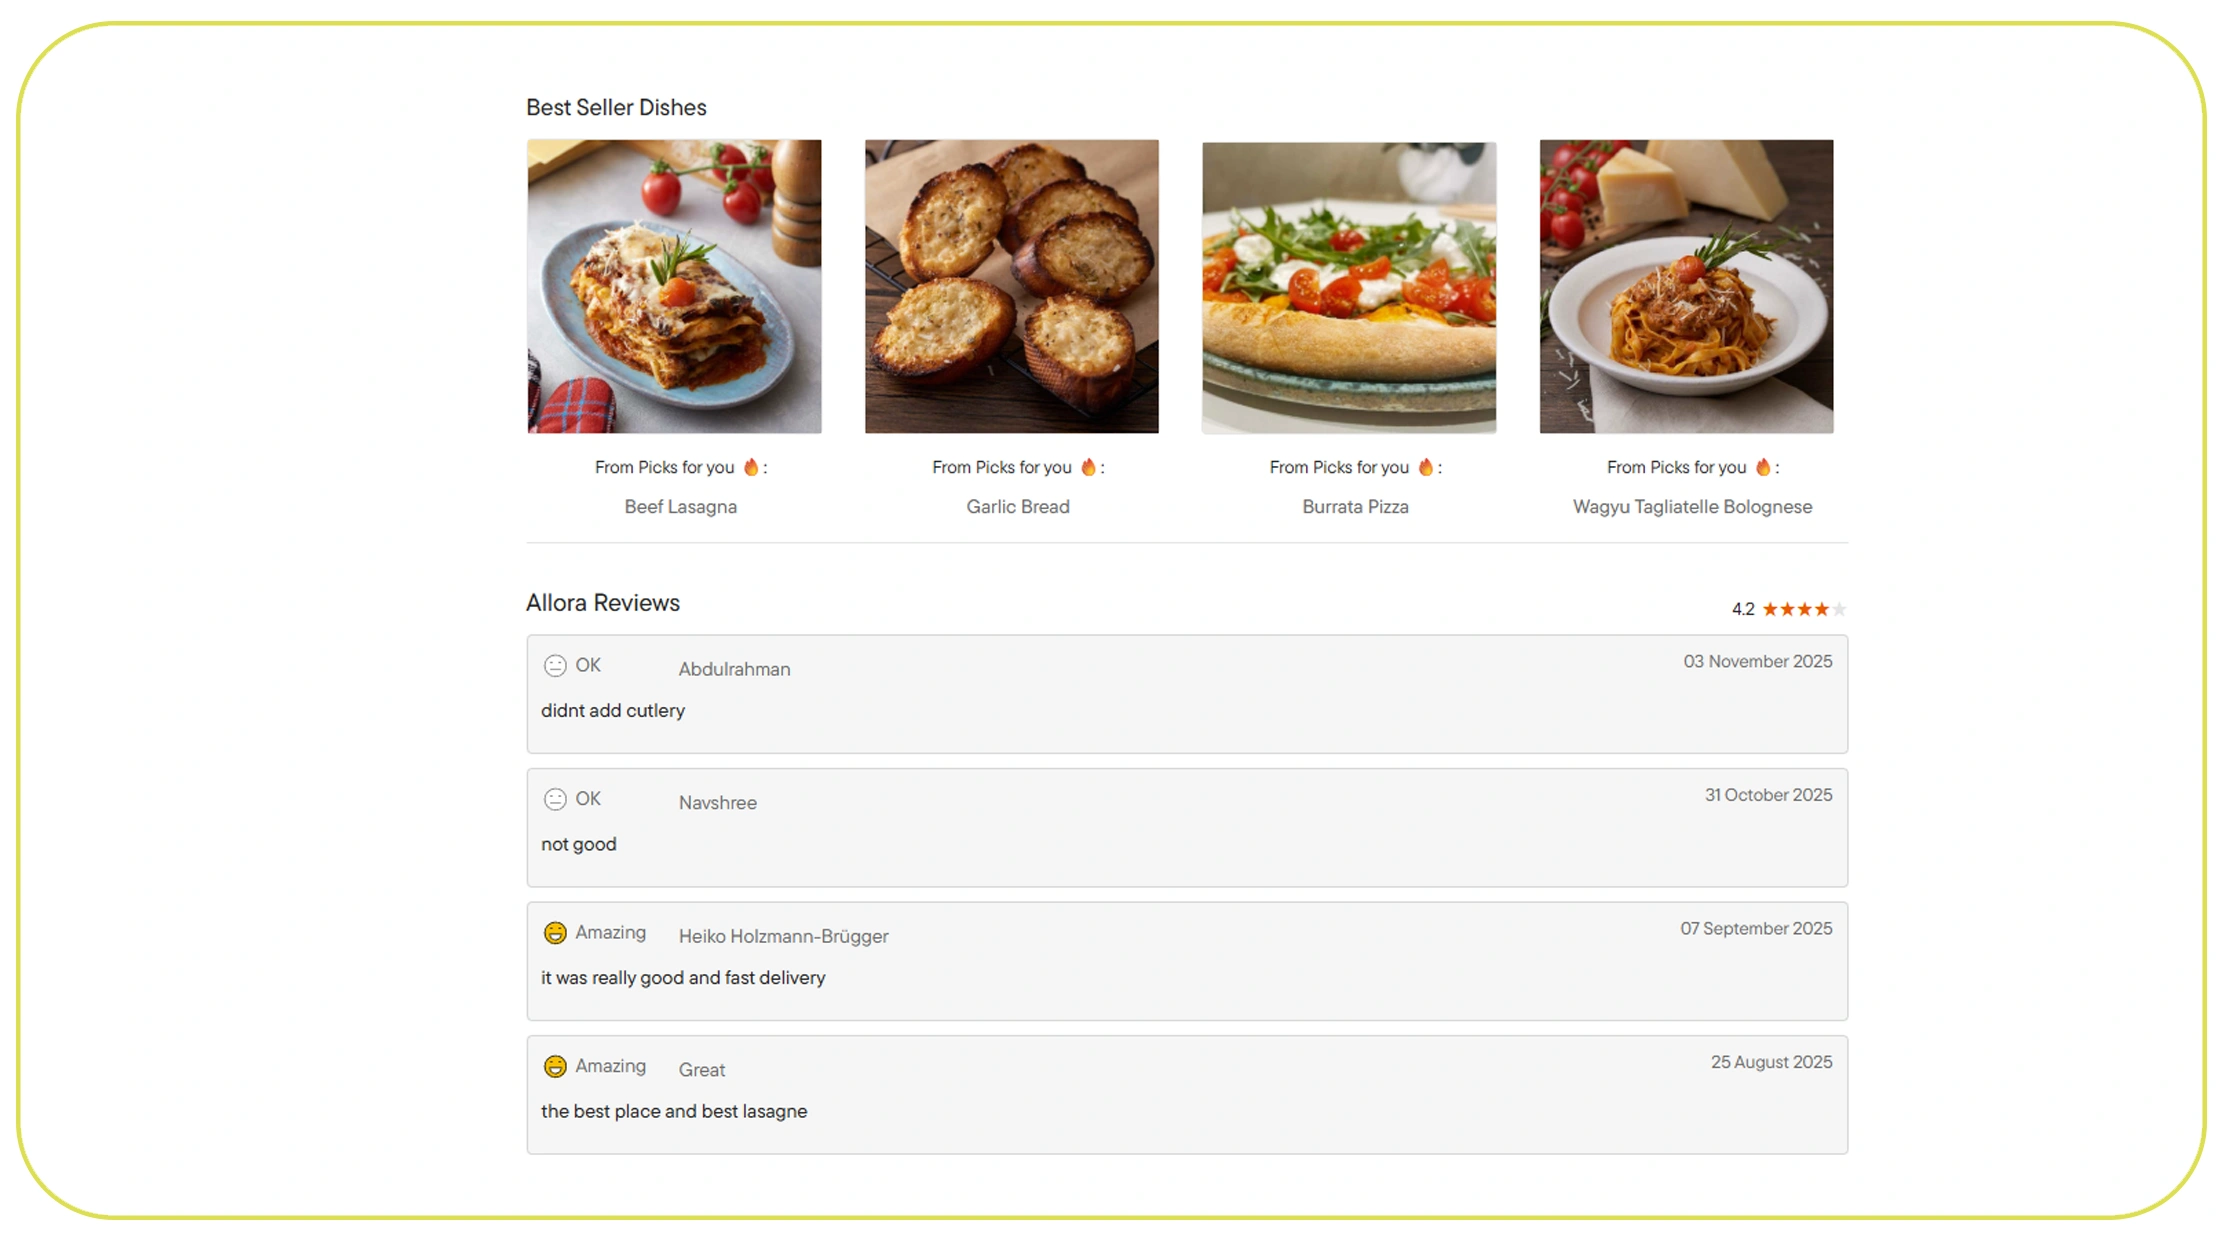Open the Wagyu Tagliatelle Bolognese photo

click(1686, 287)
